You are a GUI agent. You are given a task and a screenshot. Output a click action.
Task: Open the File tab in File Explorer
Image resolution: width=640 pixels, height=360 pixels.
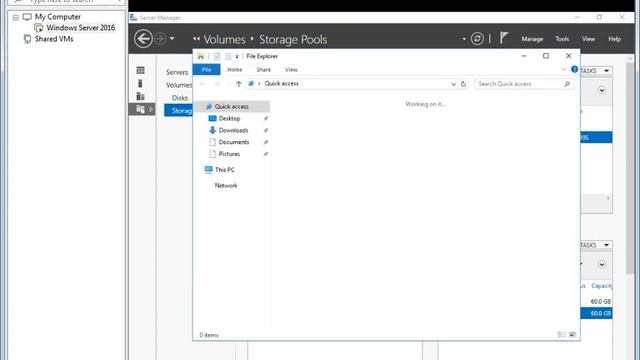point(207,70)
